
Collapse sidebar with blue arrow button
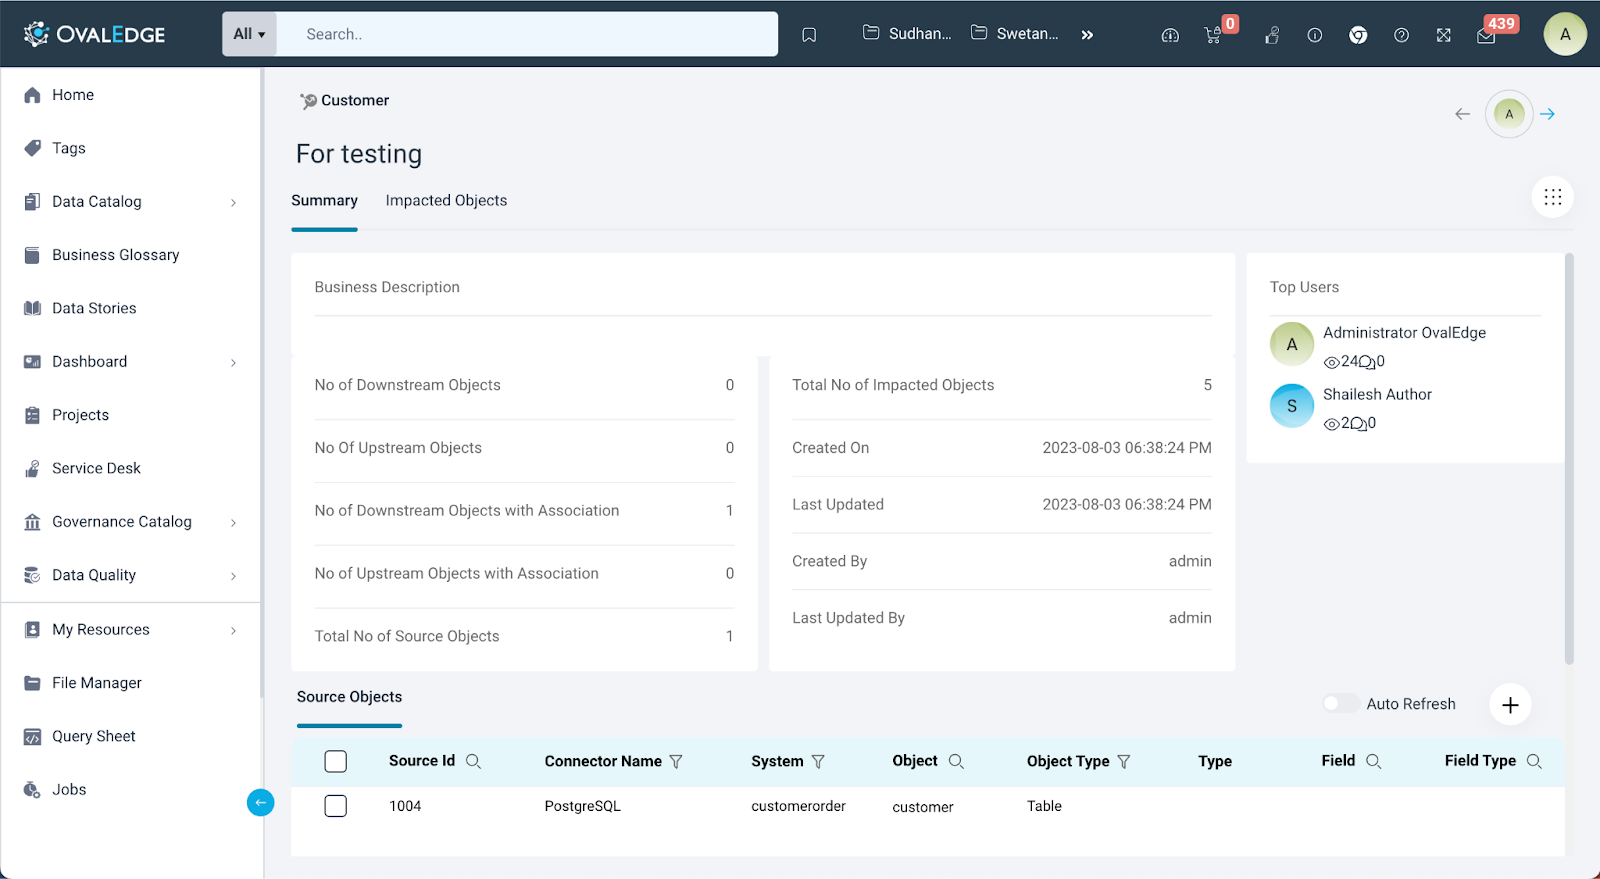(260, 802)
